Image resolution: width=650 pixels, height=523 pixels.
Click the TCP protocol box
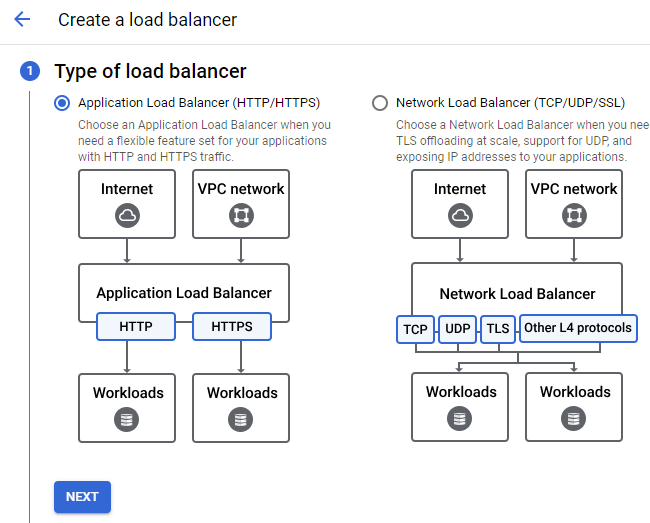pos(415,329)
